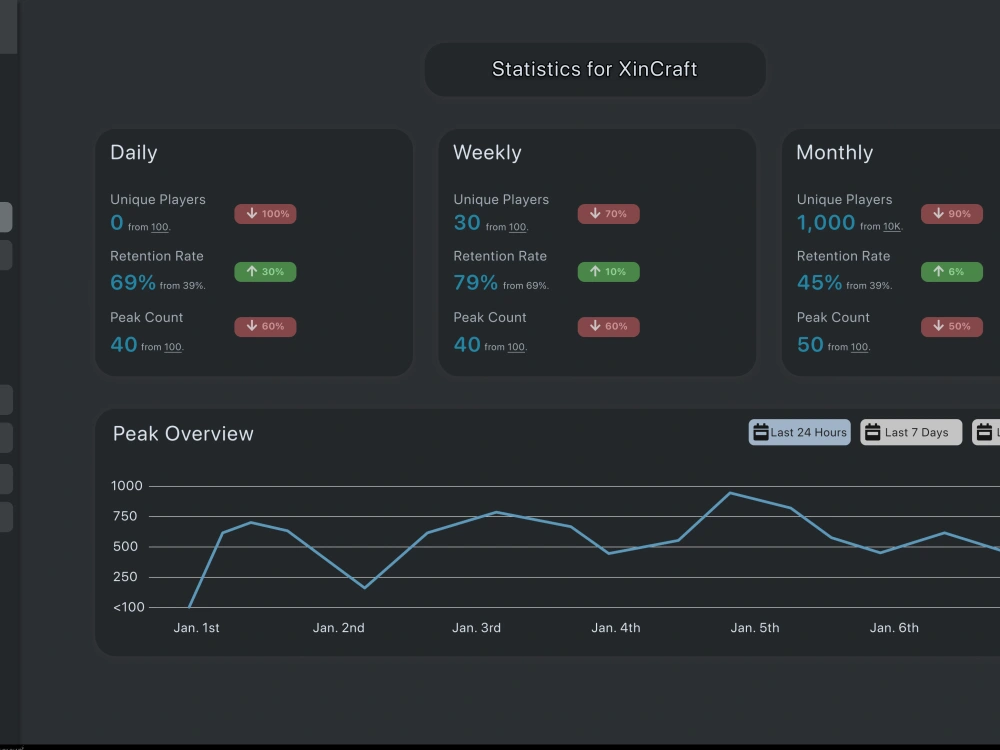The height and width of the screenshot is (750, 1000).
Task: Click Monthly peak count value 50
Action: click(x=810, y=344)
